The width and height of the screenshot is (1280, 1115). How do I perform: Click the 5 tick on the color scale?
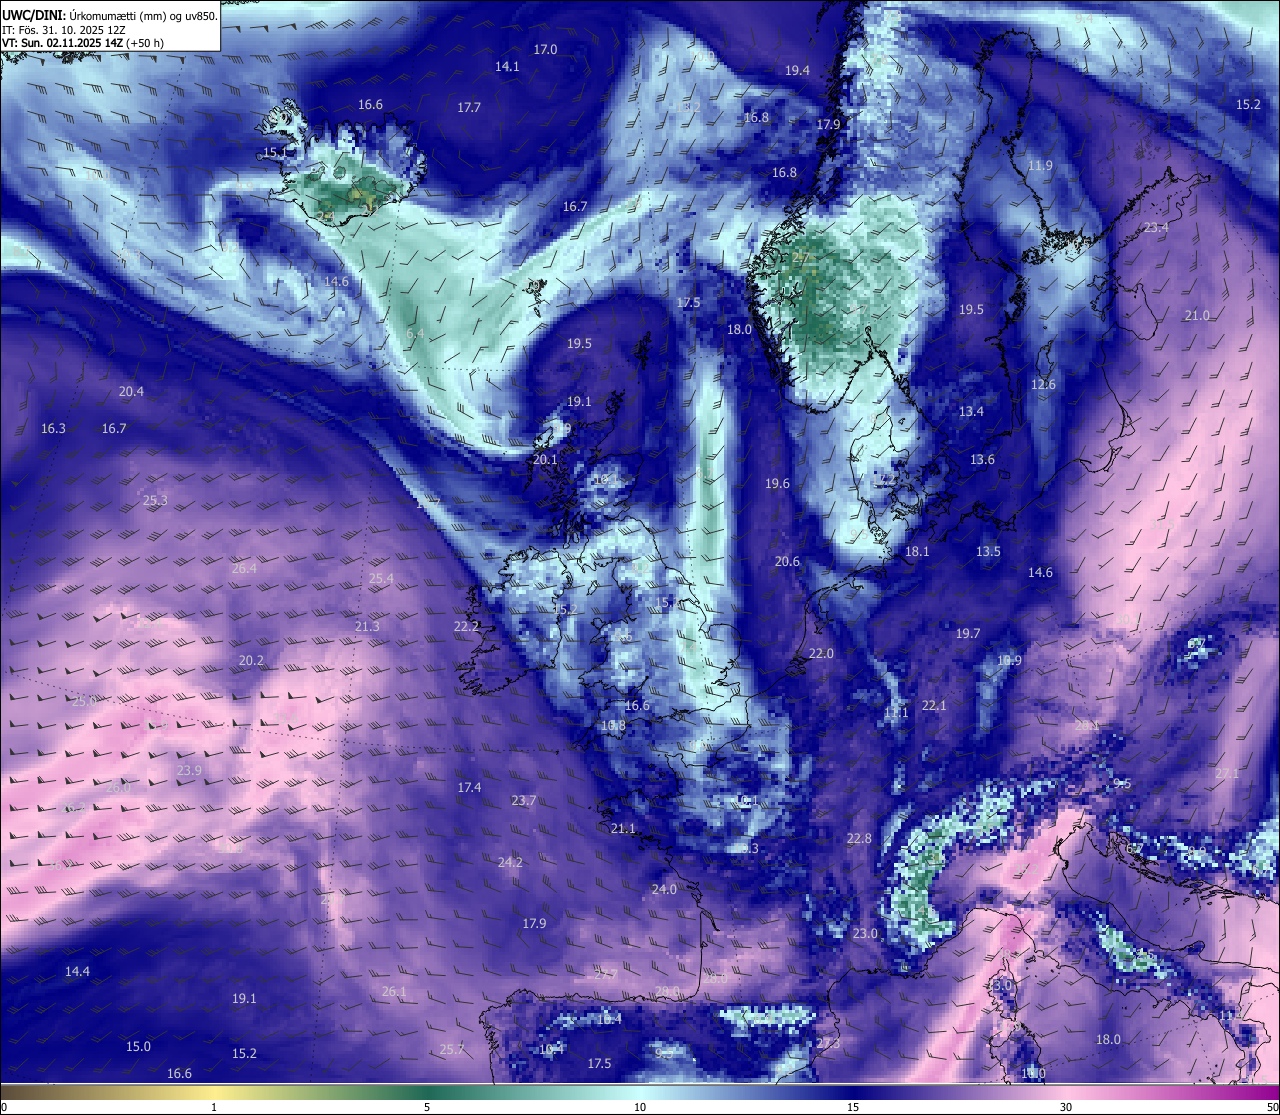(427, 1106)
